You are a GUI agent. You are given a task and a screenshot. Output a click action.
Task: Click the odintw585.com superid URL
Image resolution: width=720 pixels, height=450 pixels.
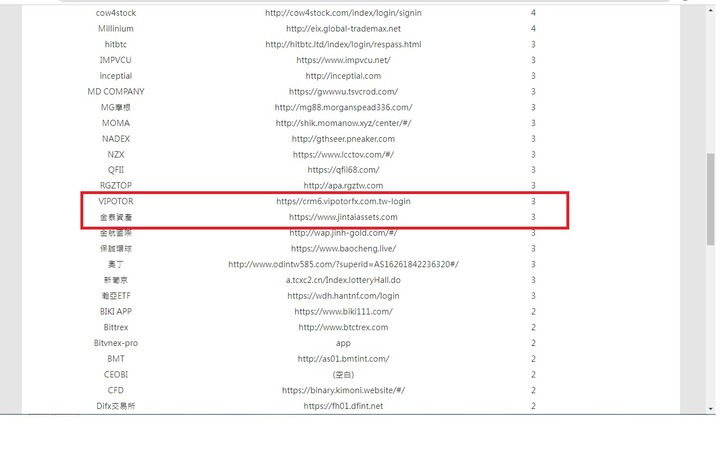(x=343, y=264)
